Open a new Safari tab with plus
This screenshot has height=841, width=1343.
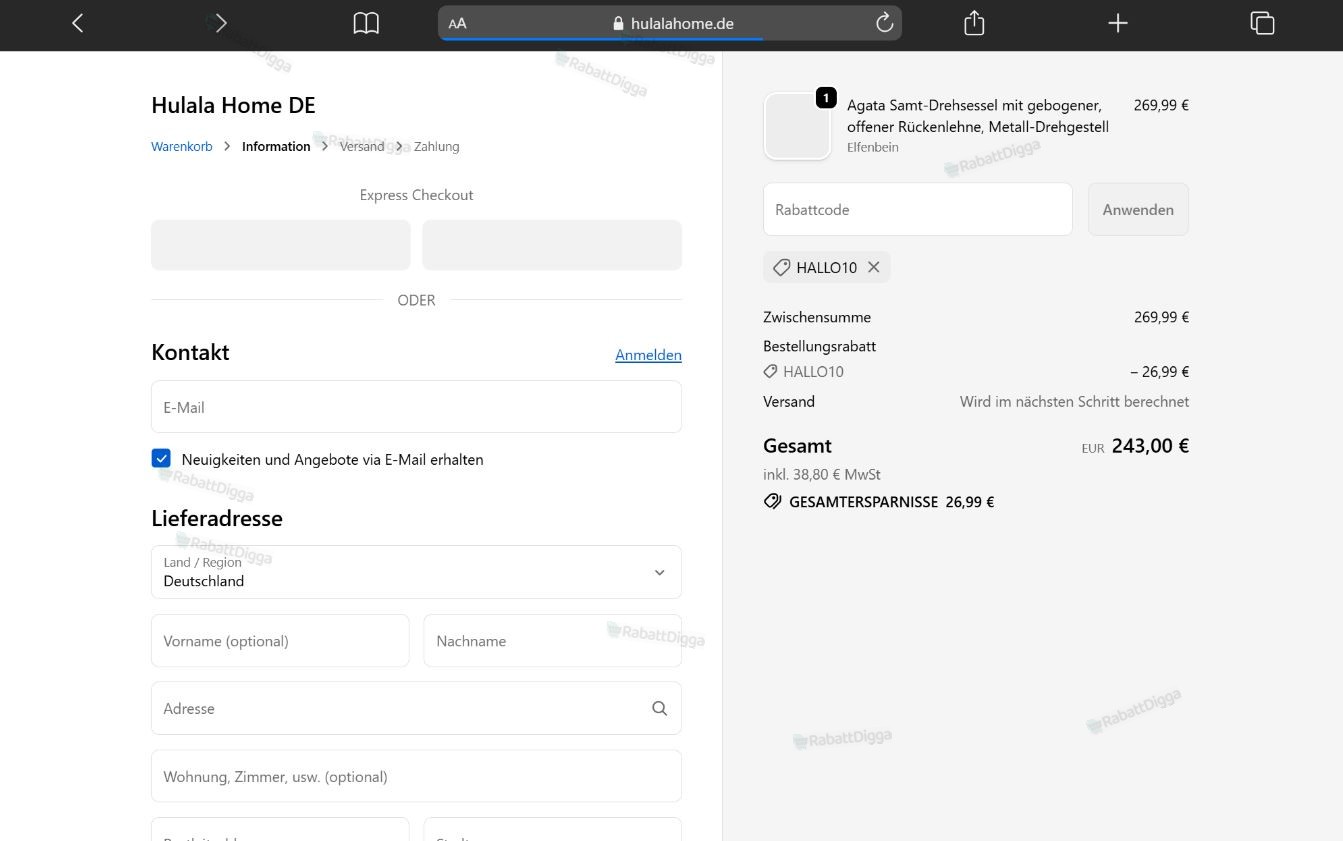(x=1118, y=23)
